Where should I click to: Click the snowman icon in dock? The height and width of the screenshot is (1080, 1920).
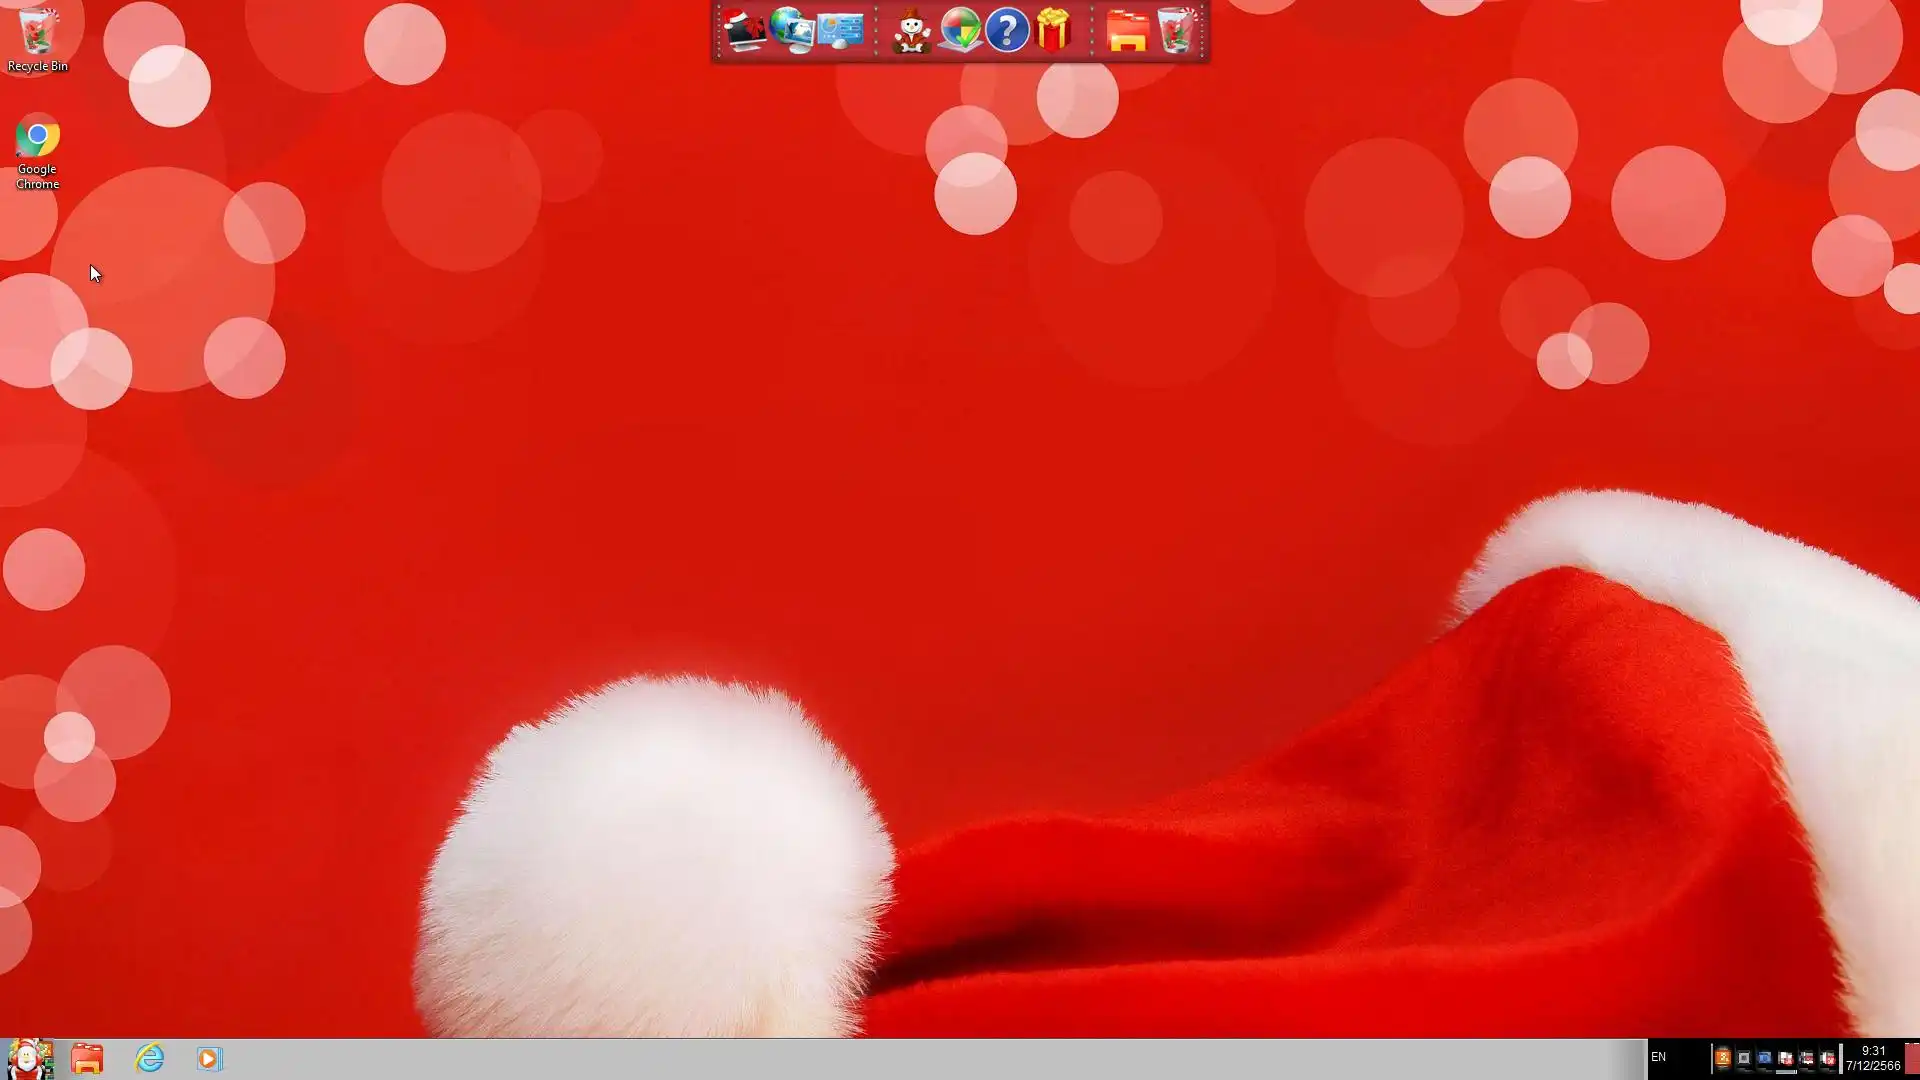(911, 31)
